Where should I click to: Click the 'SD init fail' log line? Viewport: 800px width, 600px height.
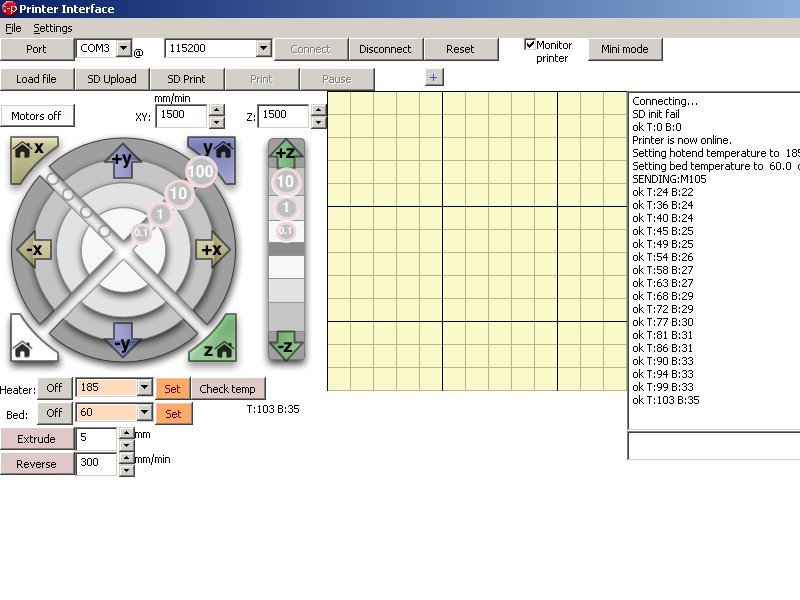pos(656,114)
